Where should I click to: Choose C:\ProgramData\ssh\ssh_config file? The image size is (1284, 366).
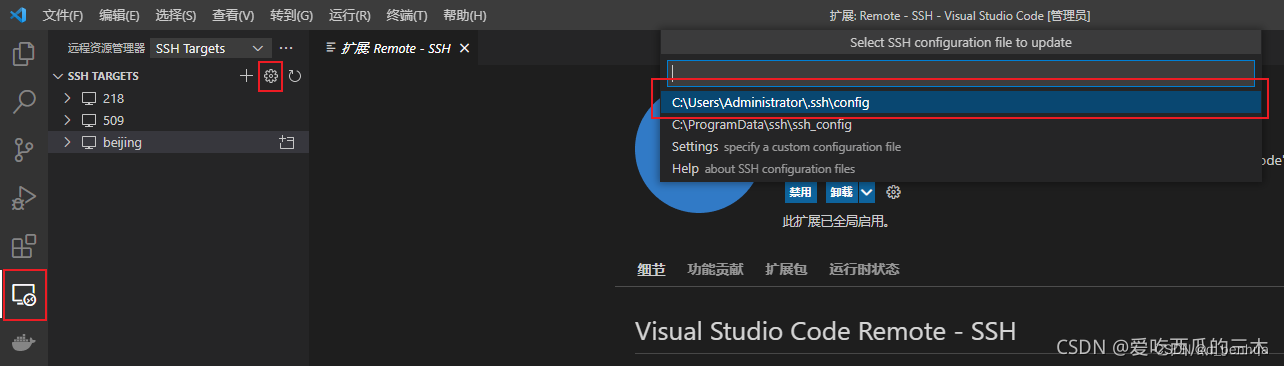pyautogui.click(x=960, y=125)
